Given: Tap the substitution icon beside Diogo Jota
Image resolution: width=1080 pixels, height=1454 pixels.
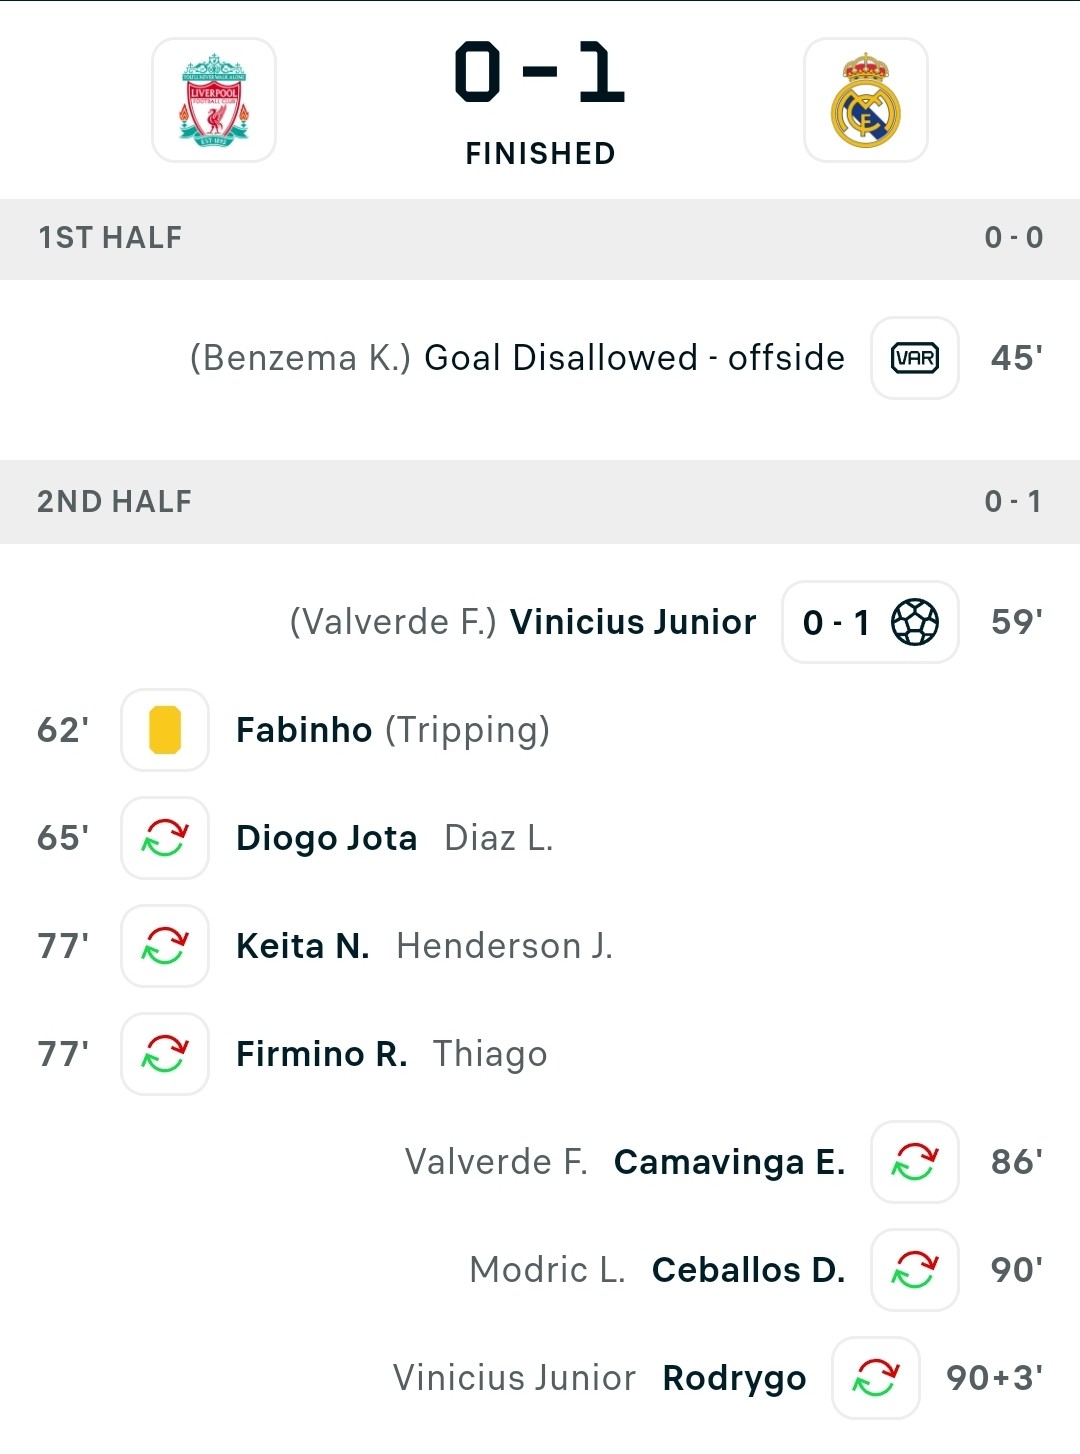Looking at the screenshot, I should click(165, 838).
